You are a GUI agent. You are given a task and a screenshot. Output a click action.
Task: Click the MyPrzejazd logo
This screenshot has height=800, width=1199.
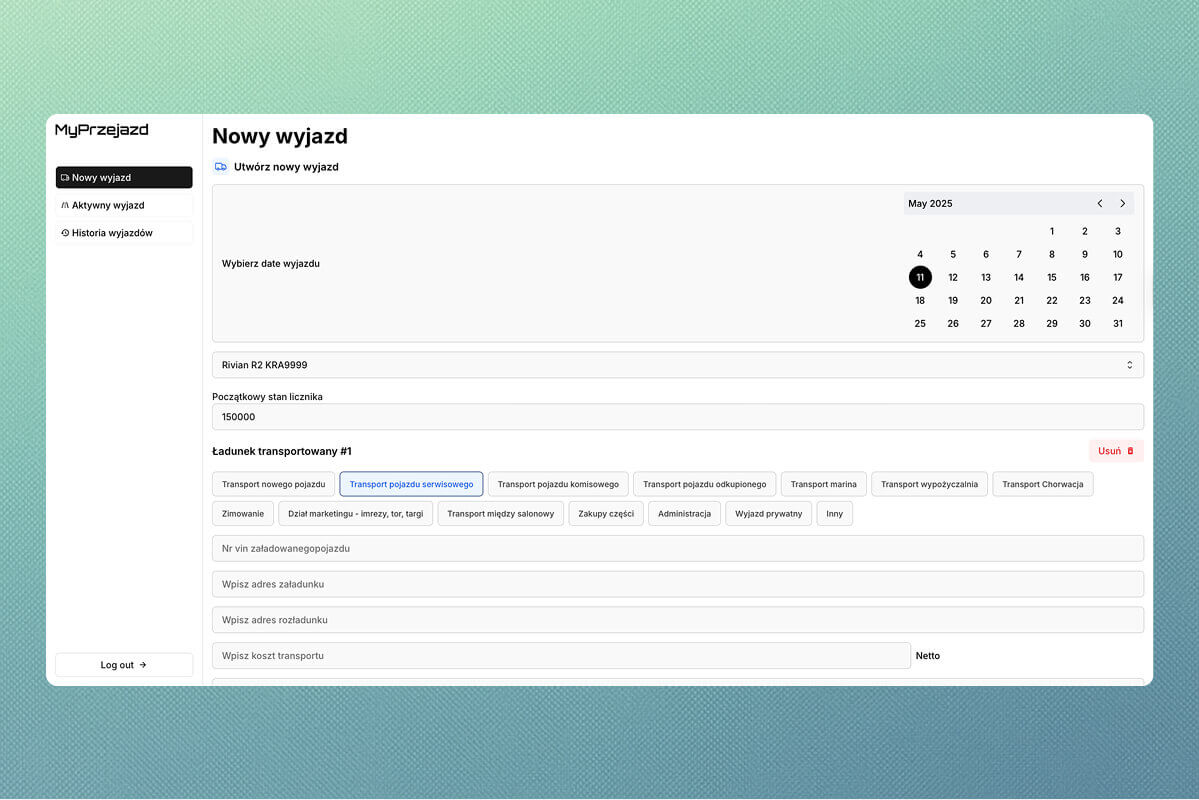tap(102, 130)
